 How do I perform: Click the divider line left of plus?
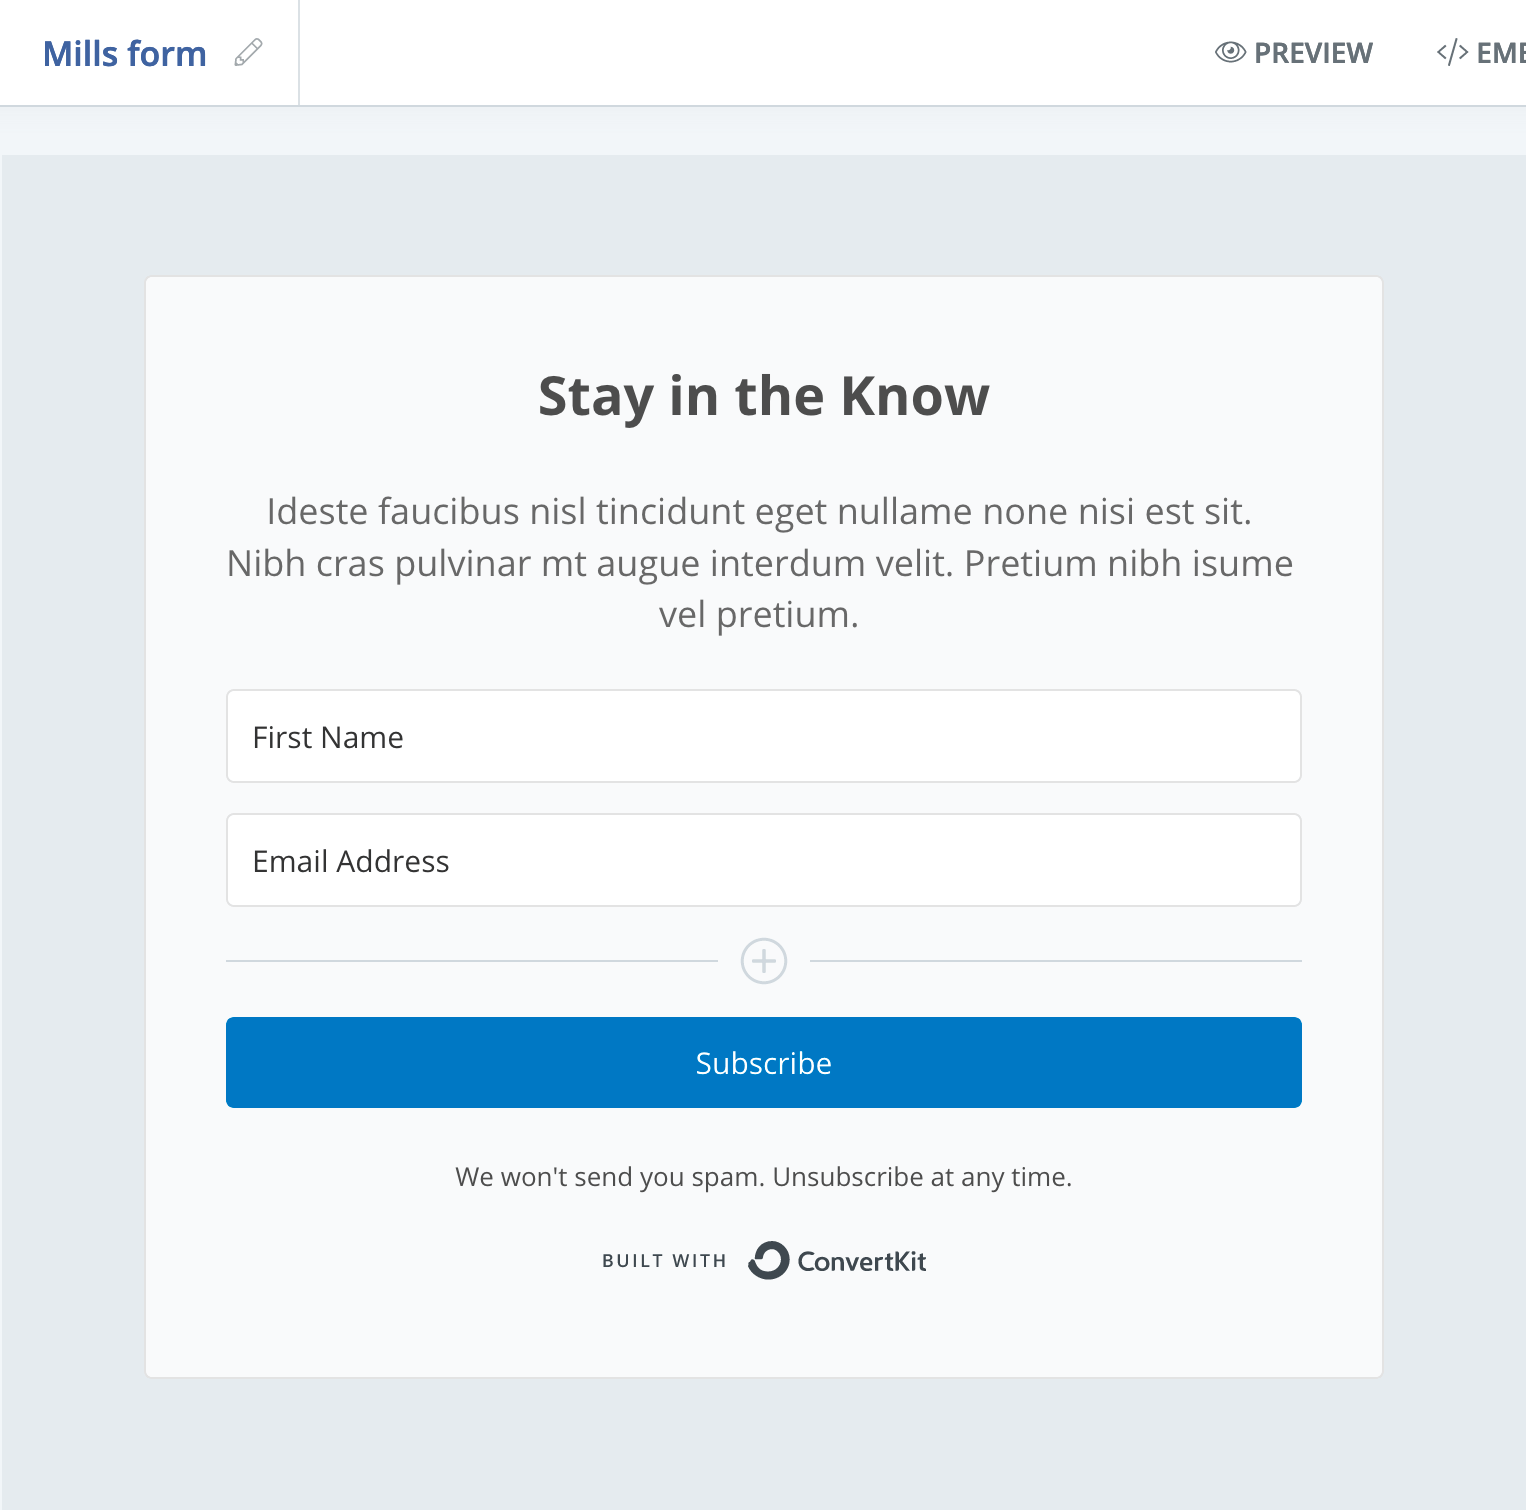pos(472,961)
